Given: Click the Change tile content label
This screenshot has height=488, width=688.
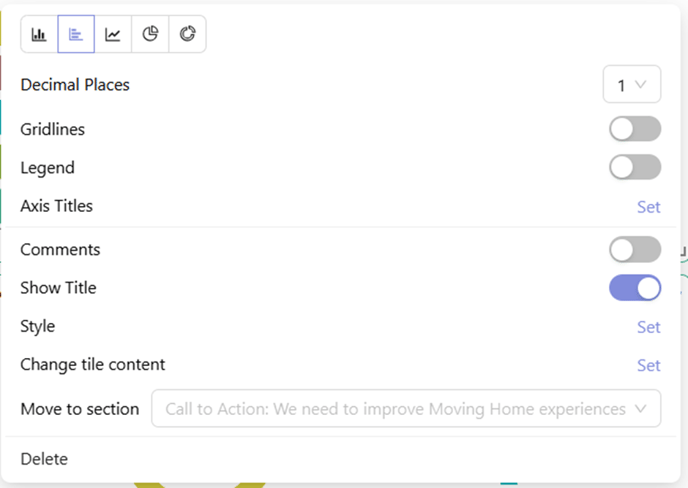Looking at the screenshot, I should 93,365.
